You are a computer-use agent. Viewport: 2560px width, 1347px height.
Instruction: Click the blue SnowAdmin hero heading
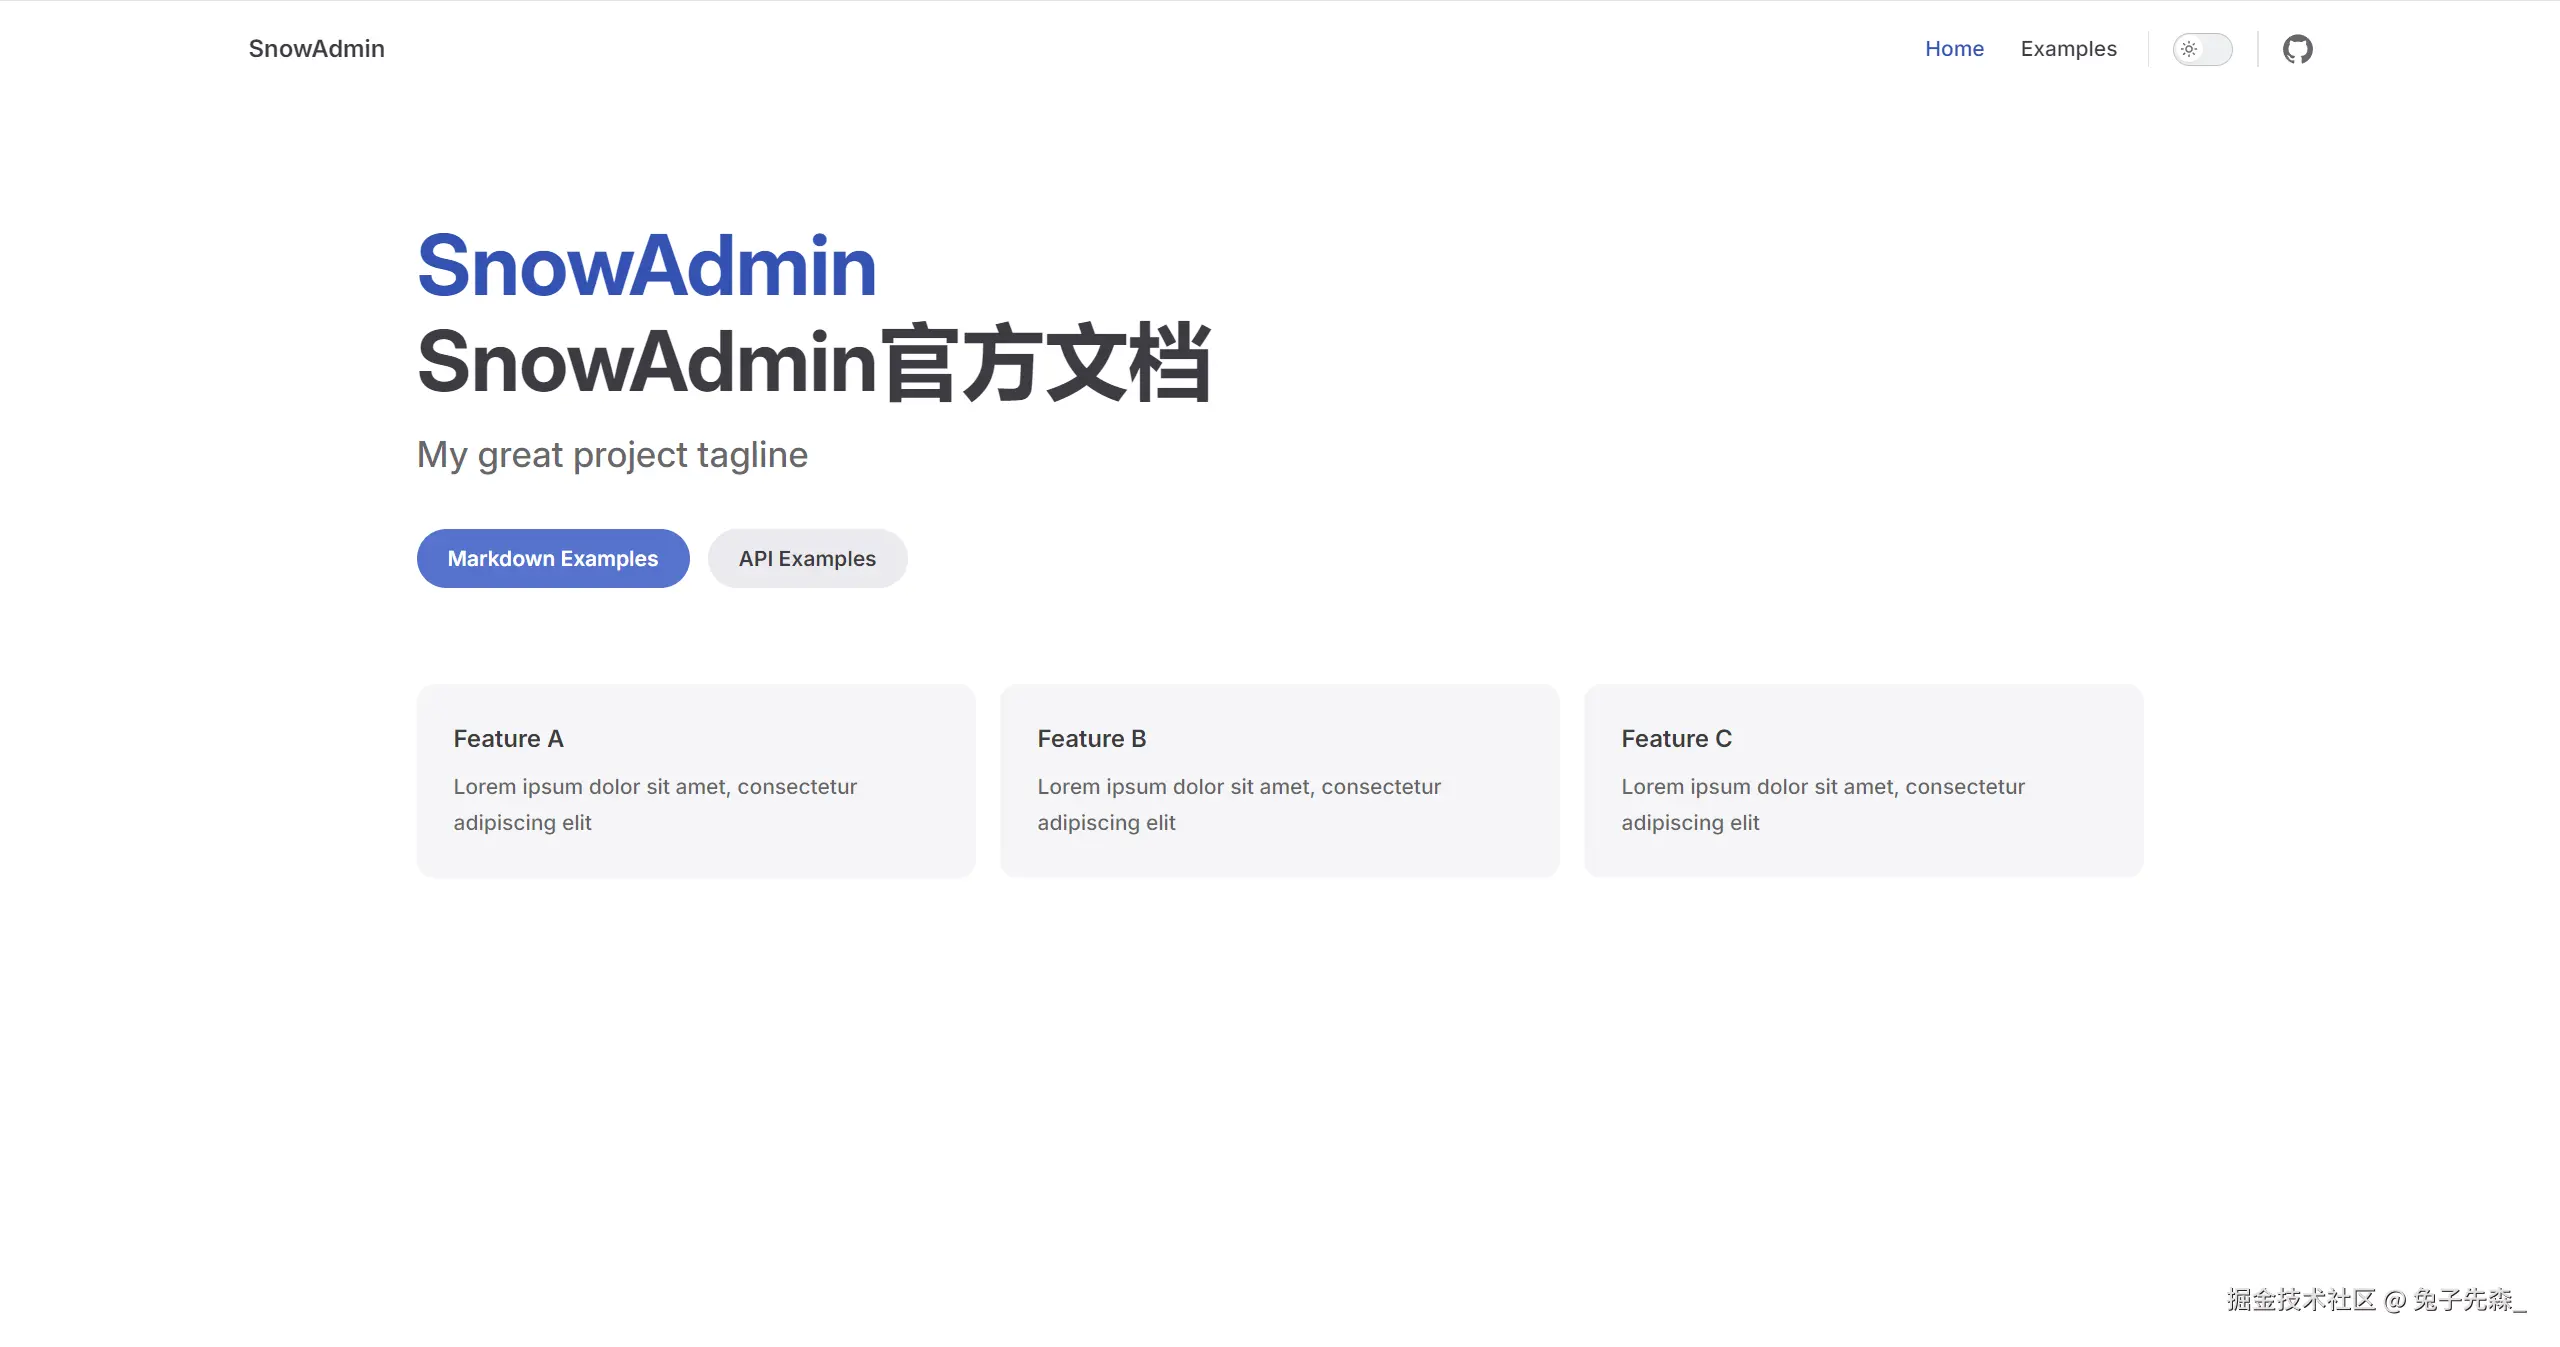[x=647, y=266]
